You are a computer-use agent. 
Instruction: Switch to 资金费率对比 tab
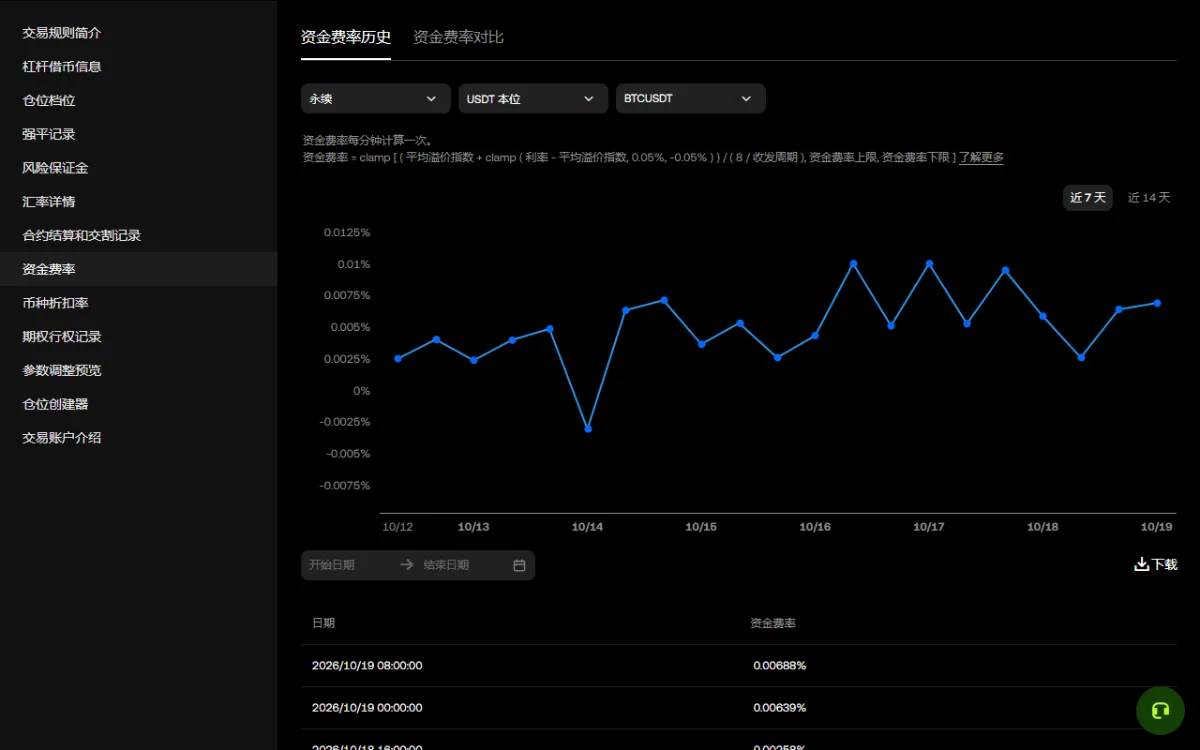458,37
